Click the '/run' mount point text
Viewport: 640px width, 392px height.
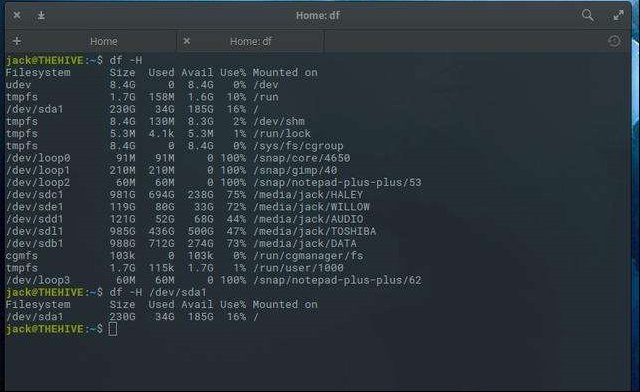coord(266,97)
